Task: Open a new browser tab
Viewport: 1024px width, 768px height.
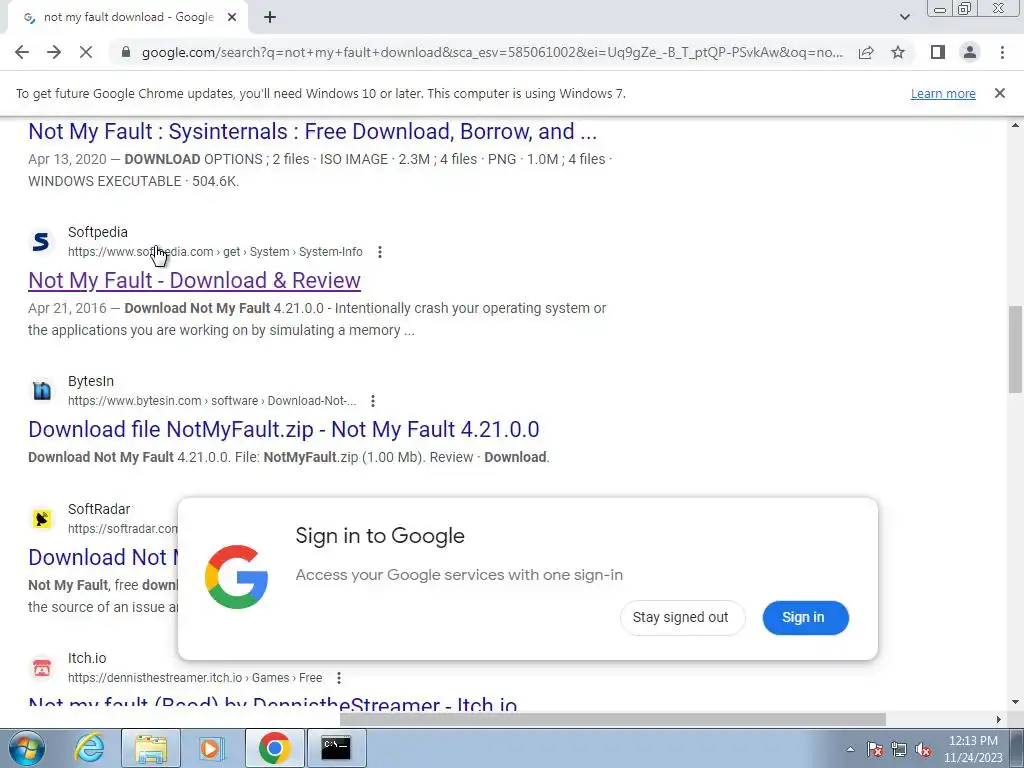Action: [x=270, y=18]
